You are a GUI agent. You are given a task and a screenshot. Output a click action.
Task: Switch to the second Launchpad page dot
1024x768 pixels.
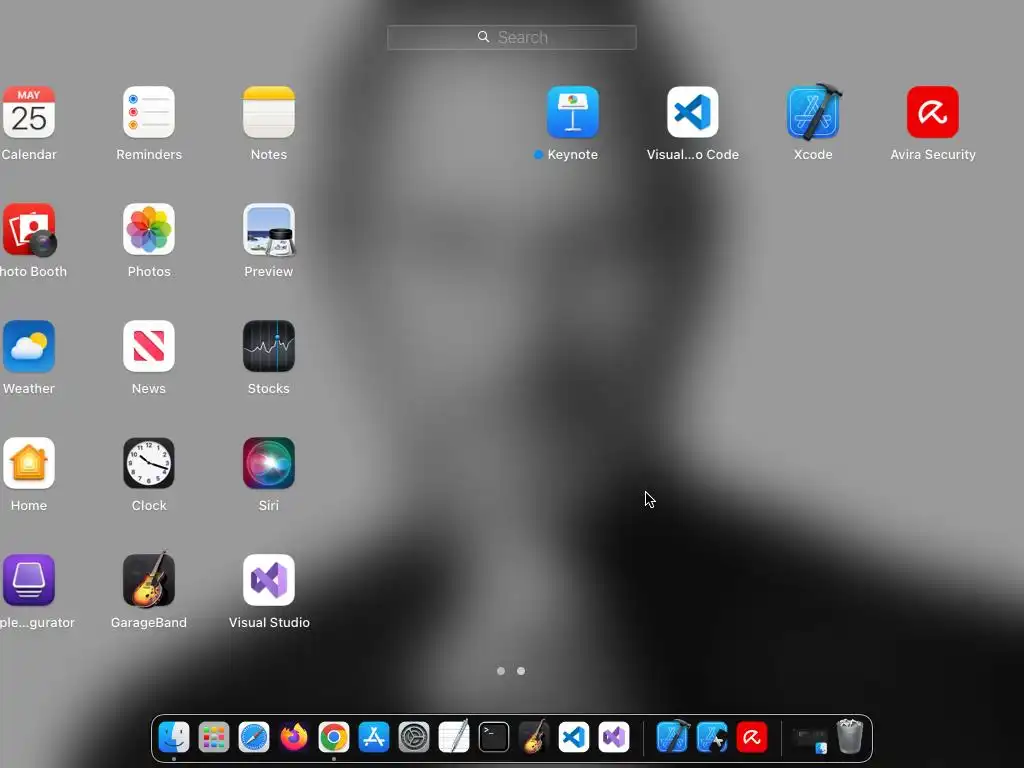(521, 671)
